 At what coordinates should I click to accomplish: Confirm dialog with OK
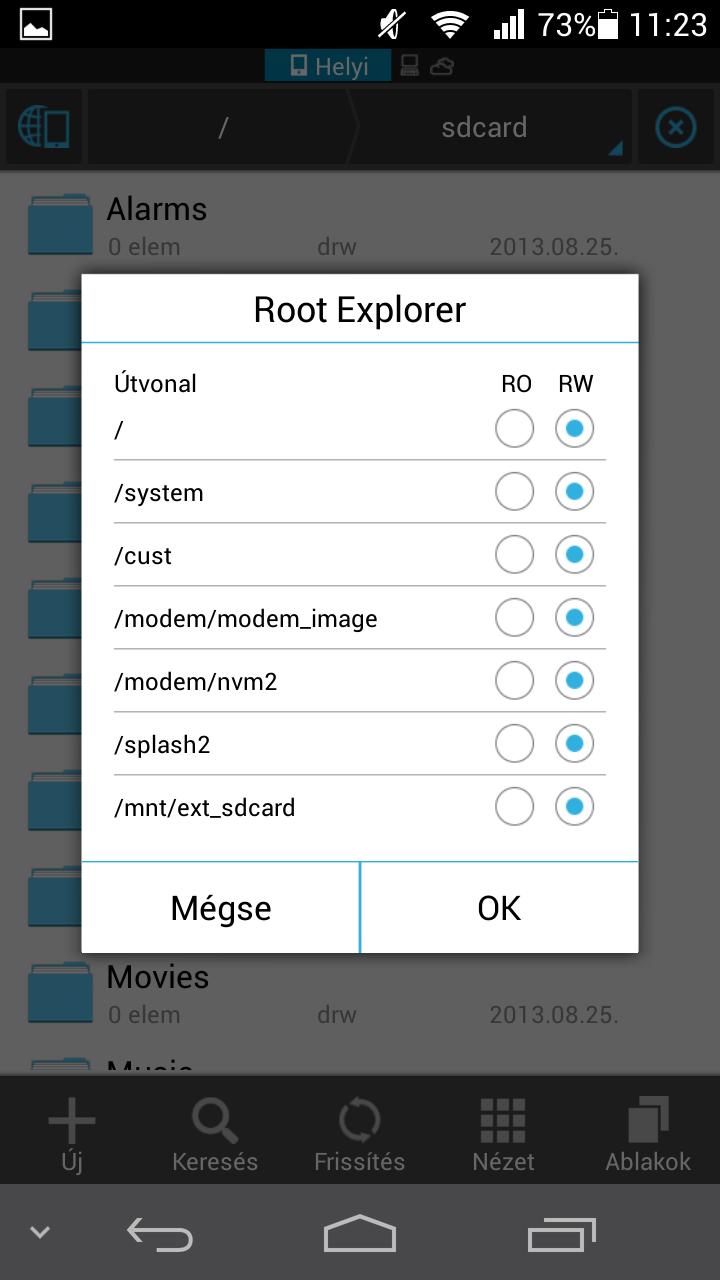499,908
